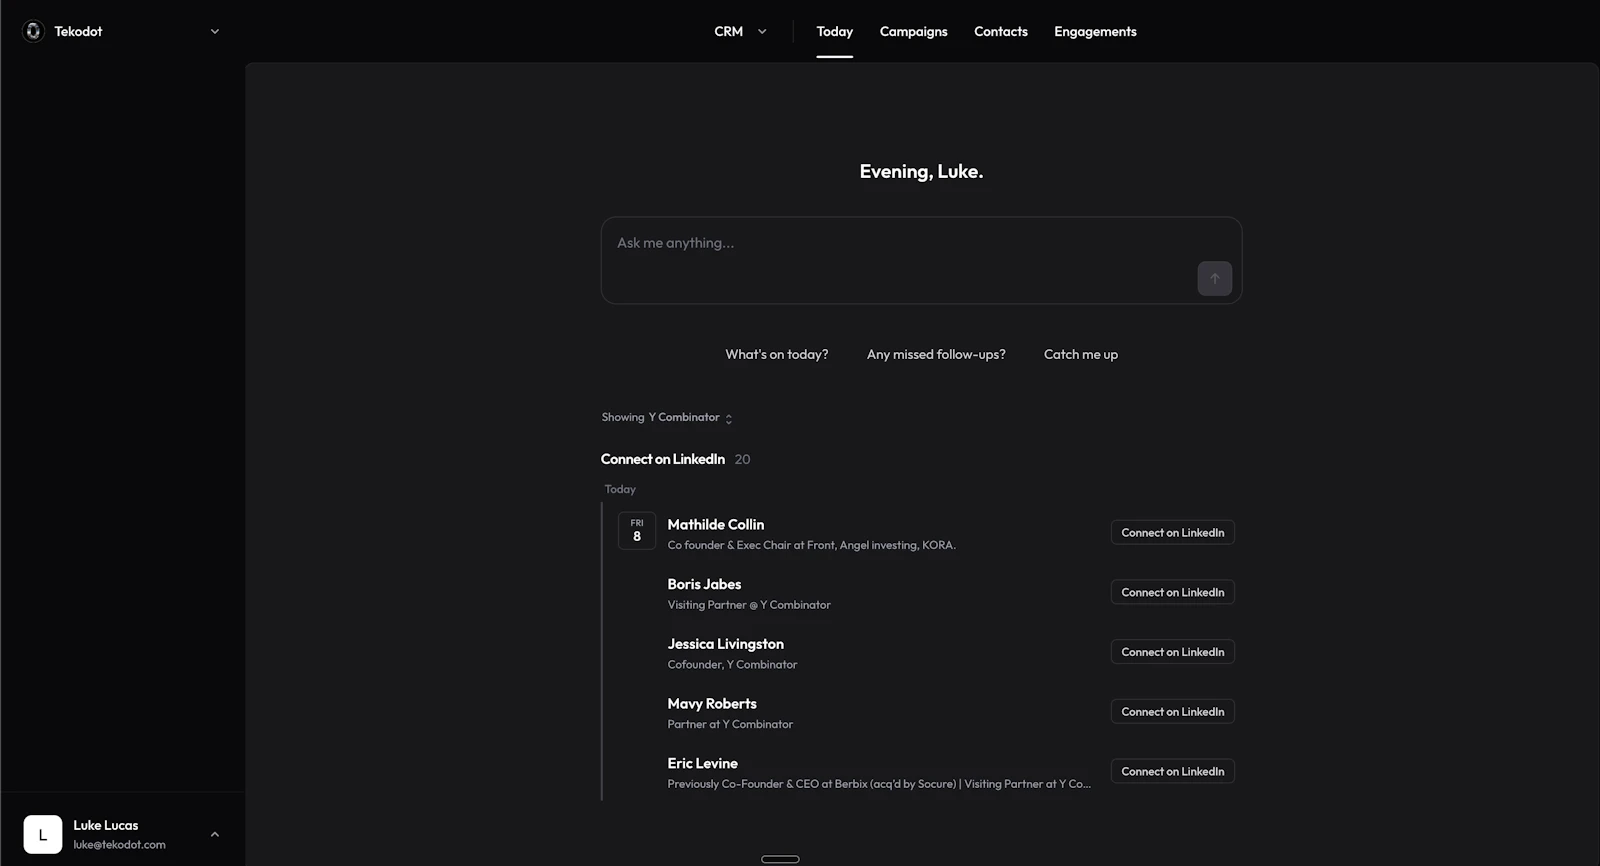This screenshot has width=1600, height=866.
Task: Expand the CRM dropdown menu
Action: point(740,31)
